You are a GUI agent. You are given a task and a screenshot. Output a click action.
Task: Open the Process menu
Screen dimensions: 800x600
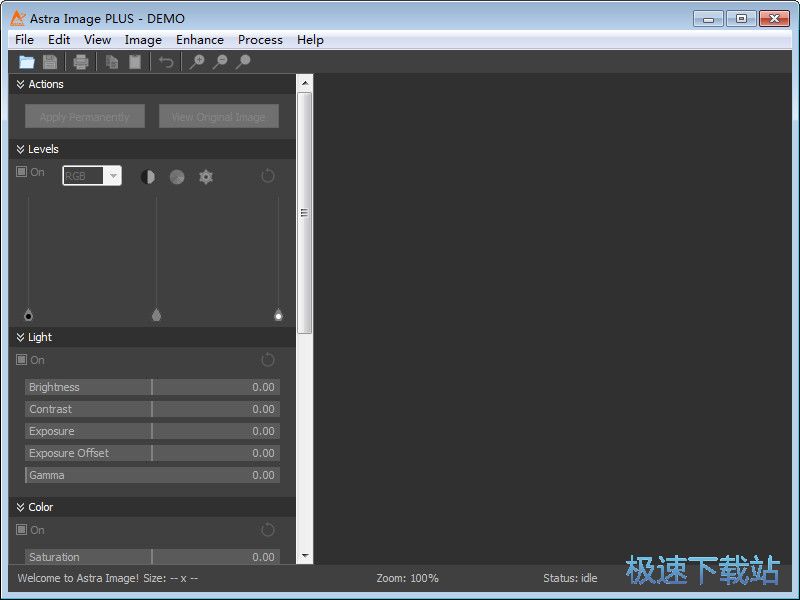coord(260,40)
